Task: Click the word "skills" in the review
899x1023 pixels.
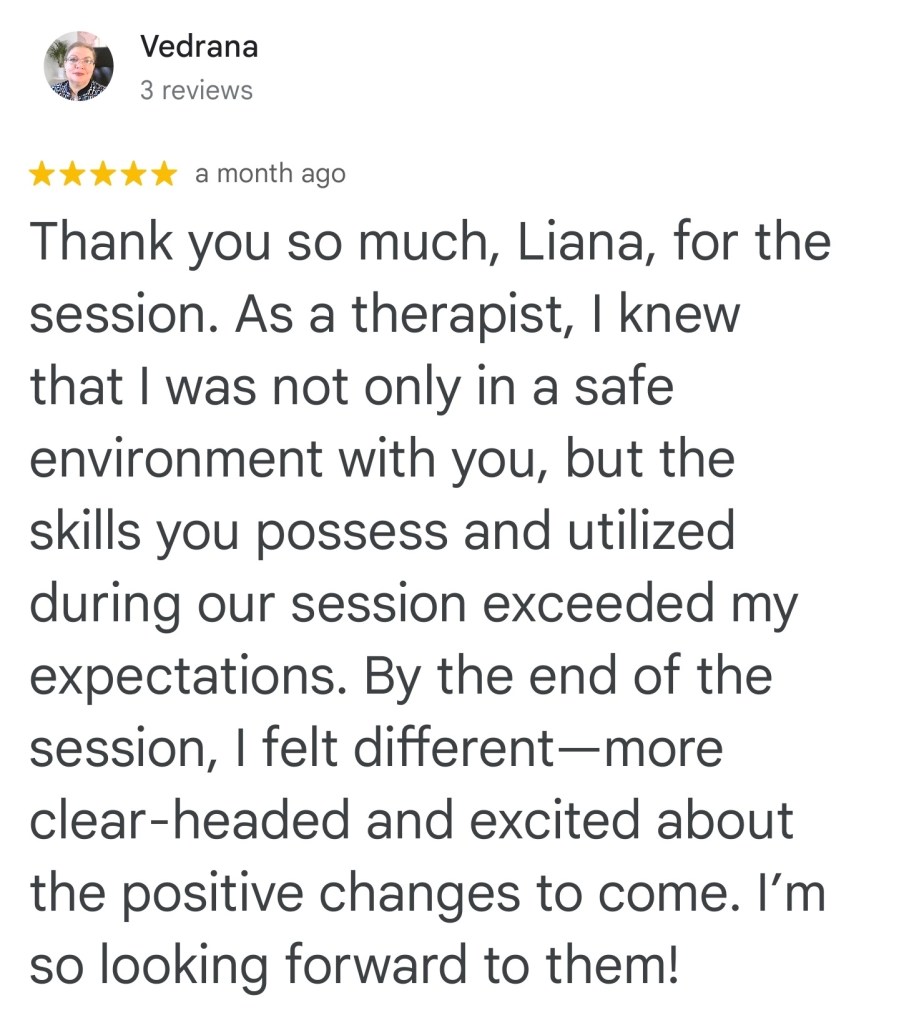Action: [87, 532]
